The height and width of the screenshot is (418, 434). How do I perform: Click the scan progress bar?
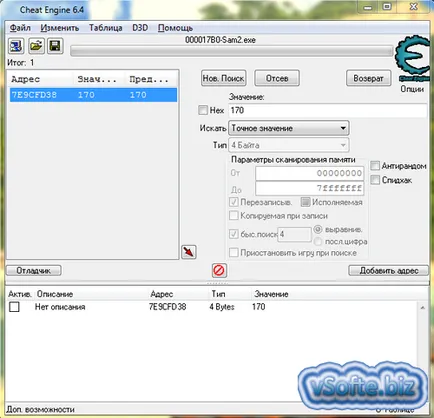click(x=232, y=51)
